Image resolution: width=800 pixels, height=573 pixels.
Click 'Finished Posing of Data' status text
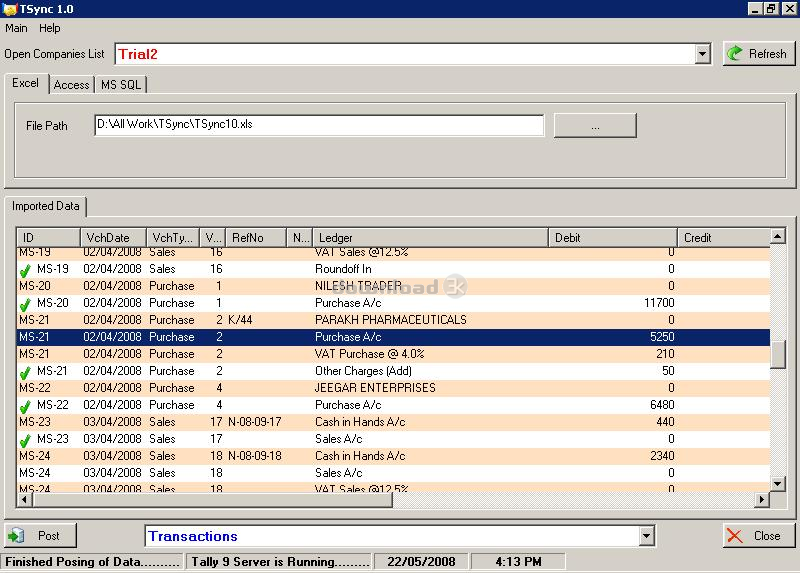pyautogui.click(x=92, y=562)
